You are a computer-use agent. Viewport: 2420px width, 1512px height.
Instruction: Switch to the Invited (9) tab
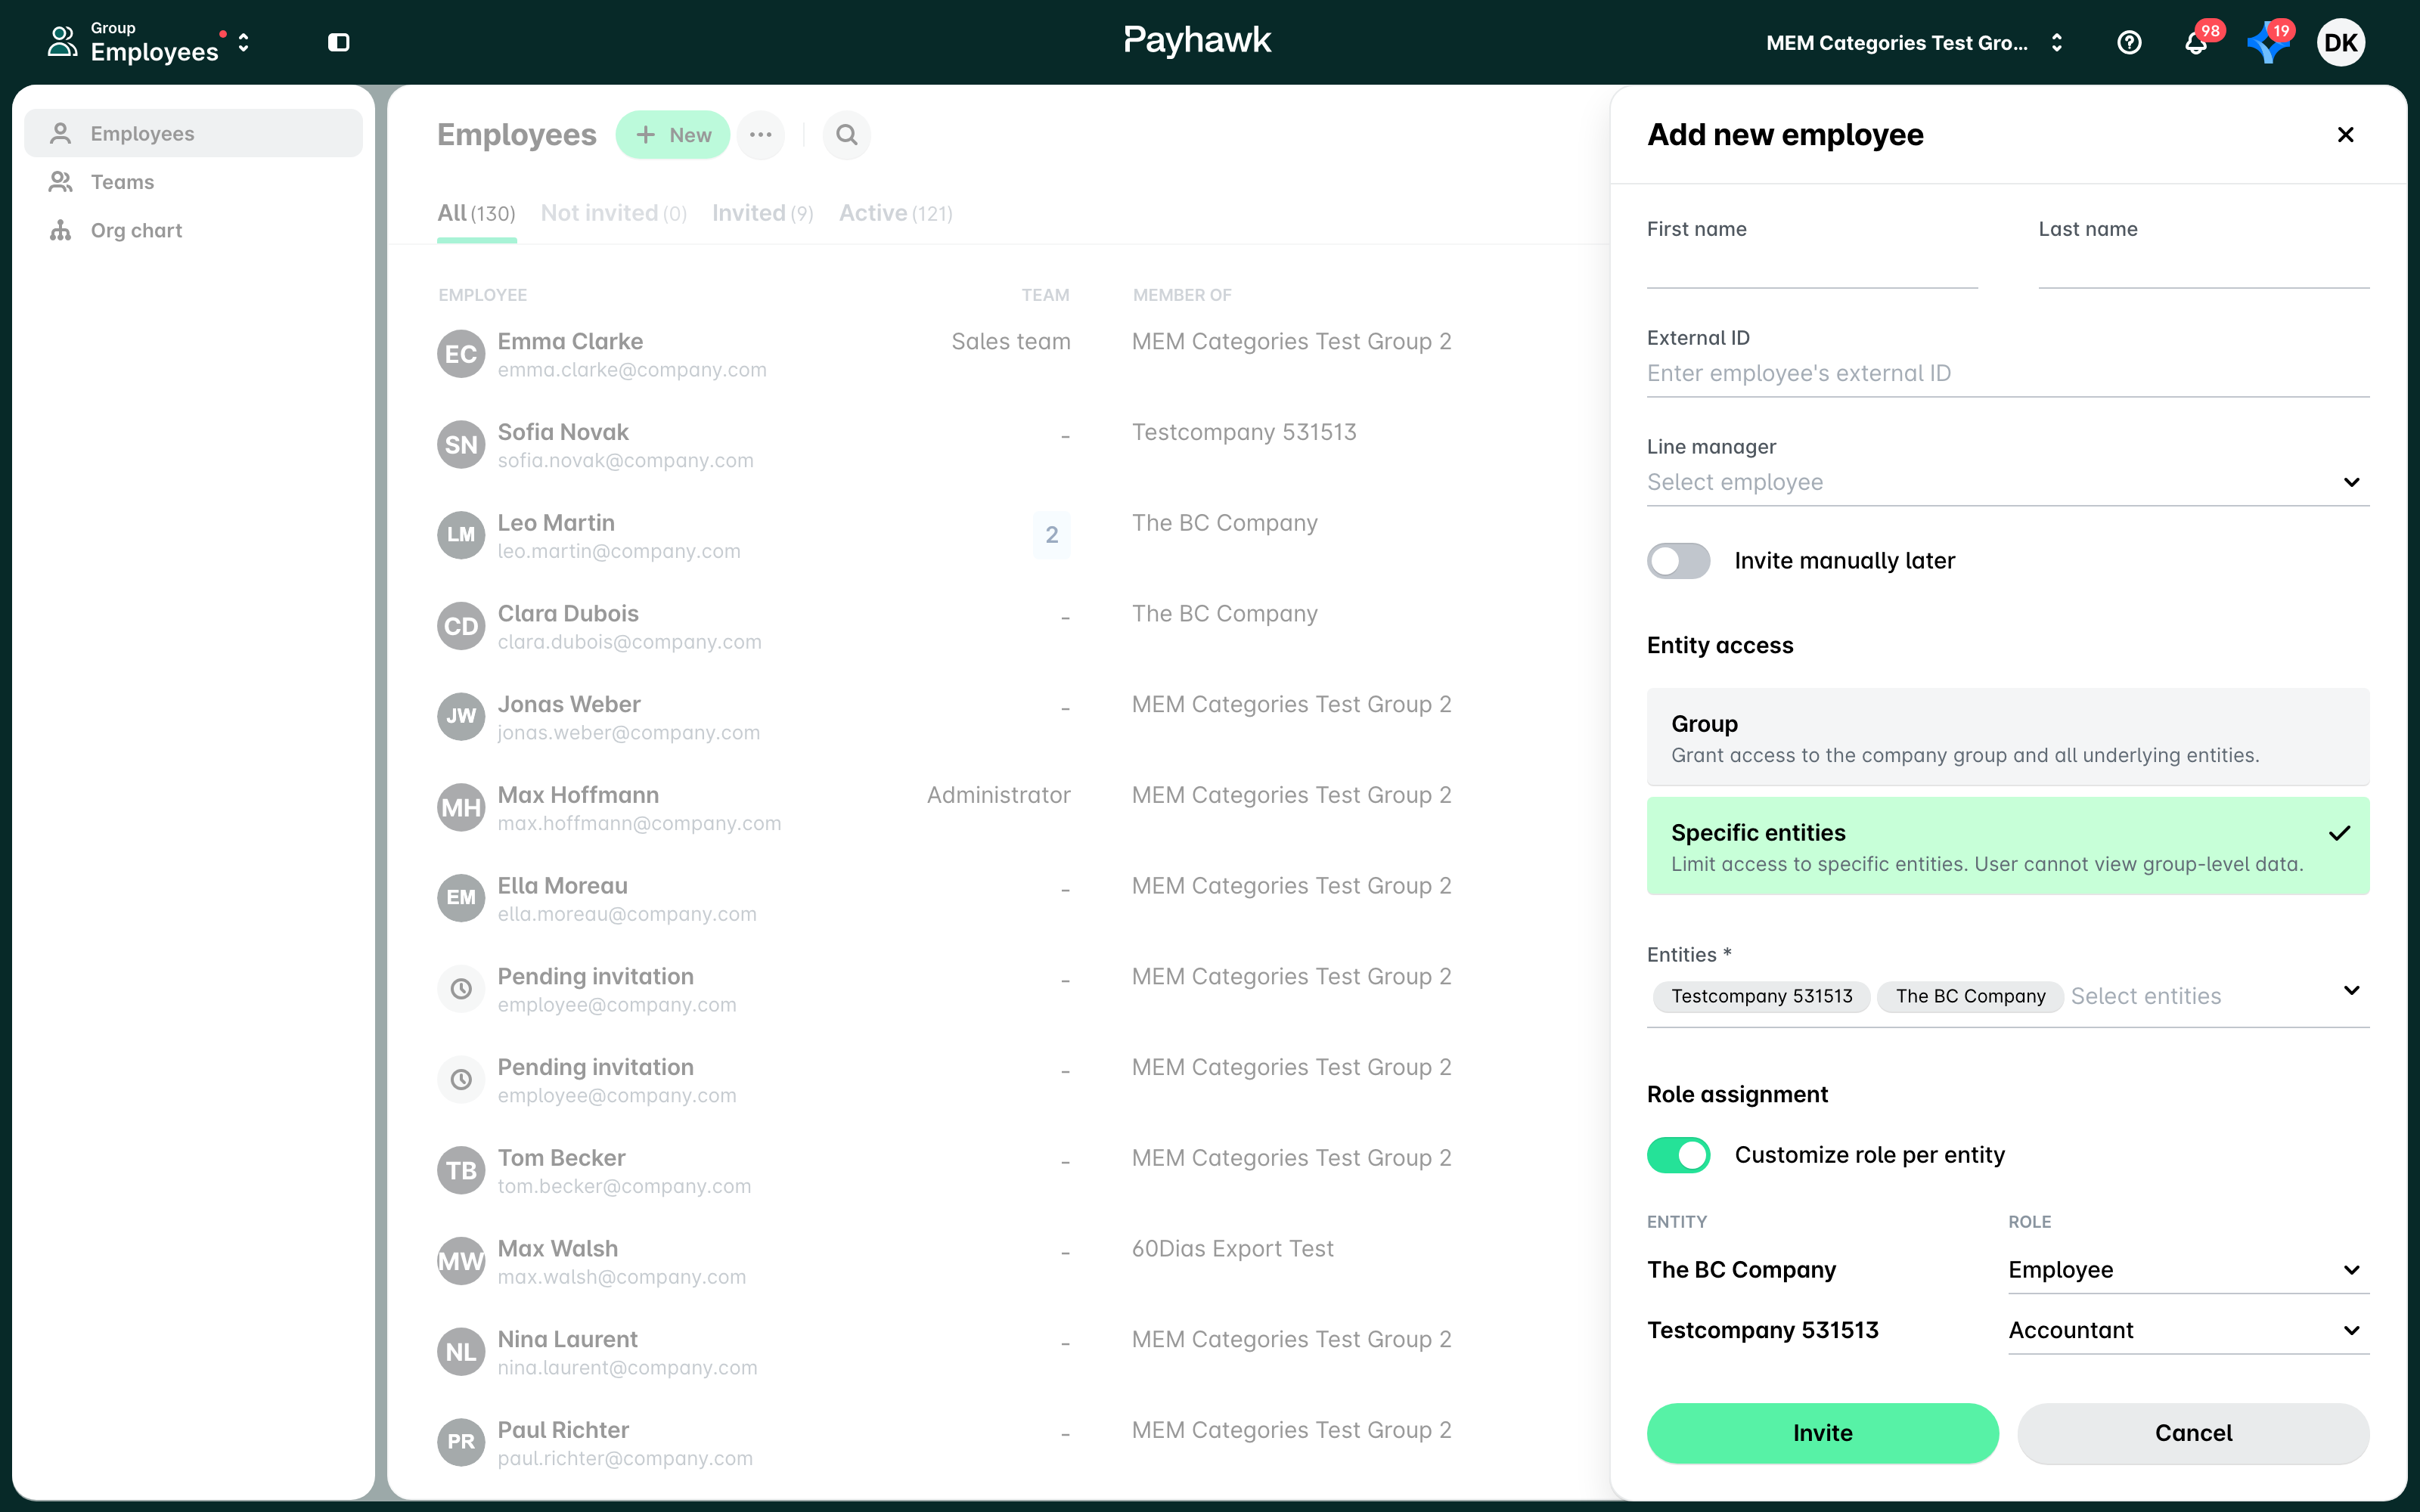tap(762, 213)
